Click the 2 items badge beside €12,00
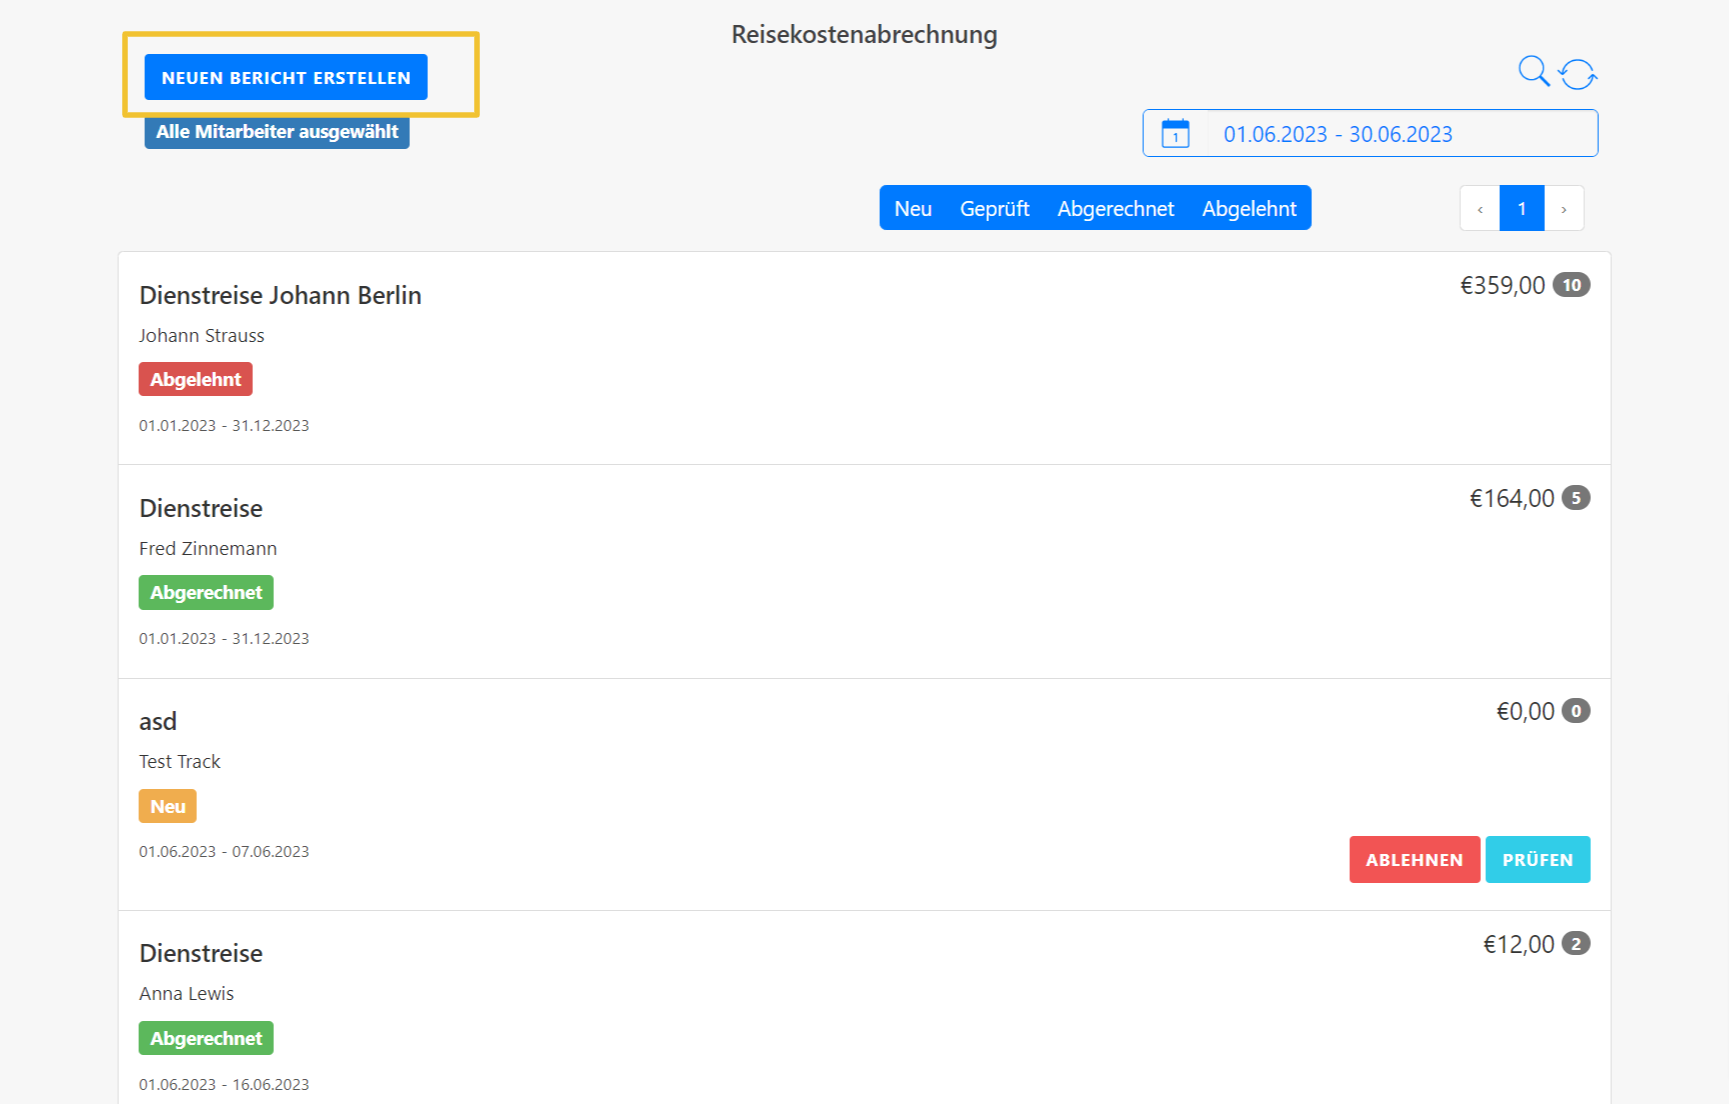The image size is (1729, 1104). [1576, 944]
